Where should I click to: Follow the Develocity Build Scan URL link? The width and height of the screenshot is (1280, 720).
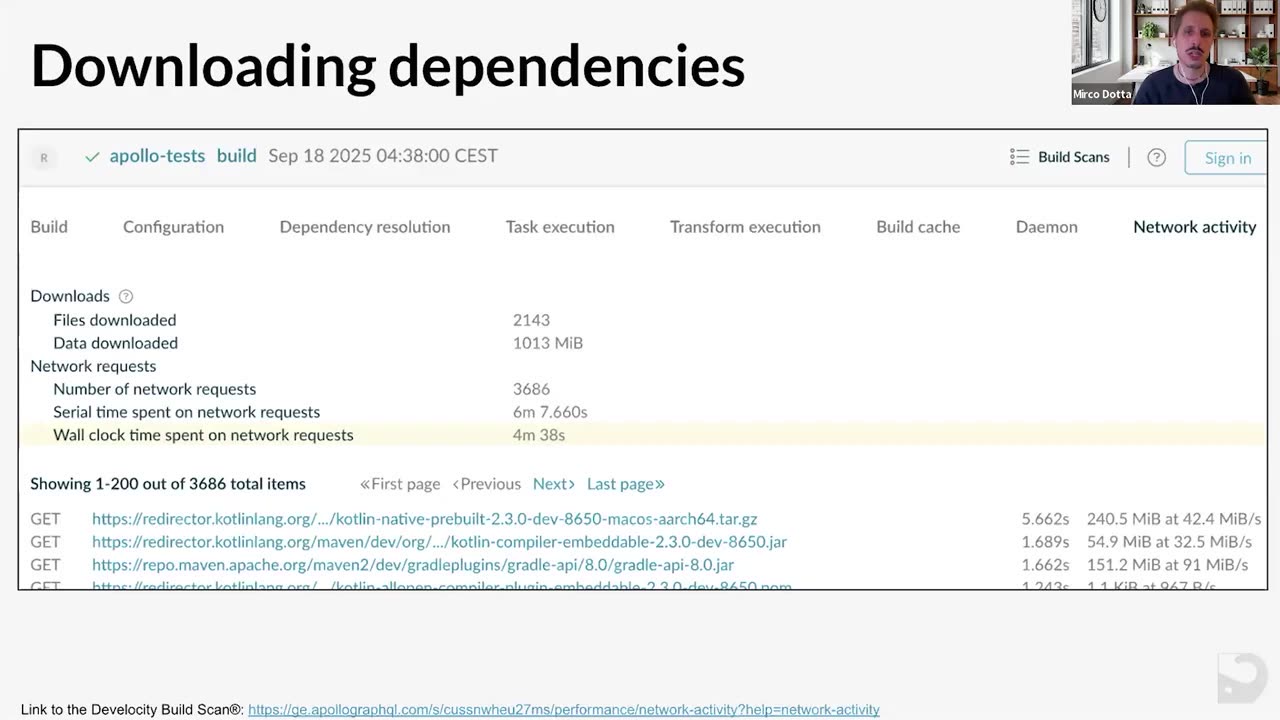[564, 710]
